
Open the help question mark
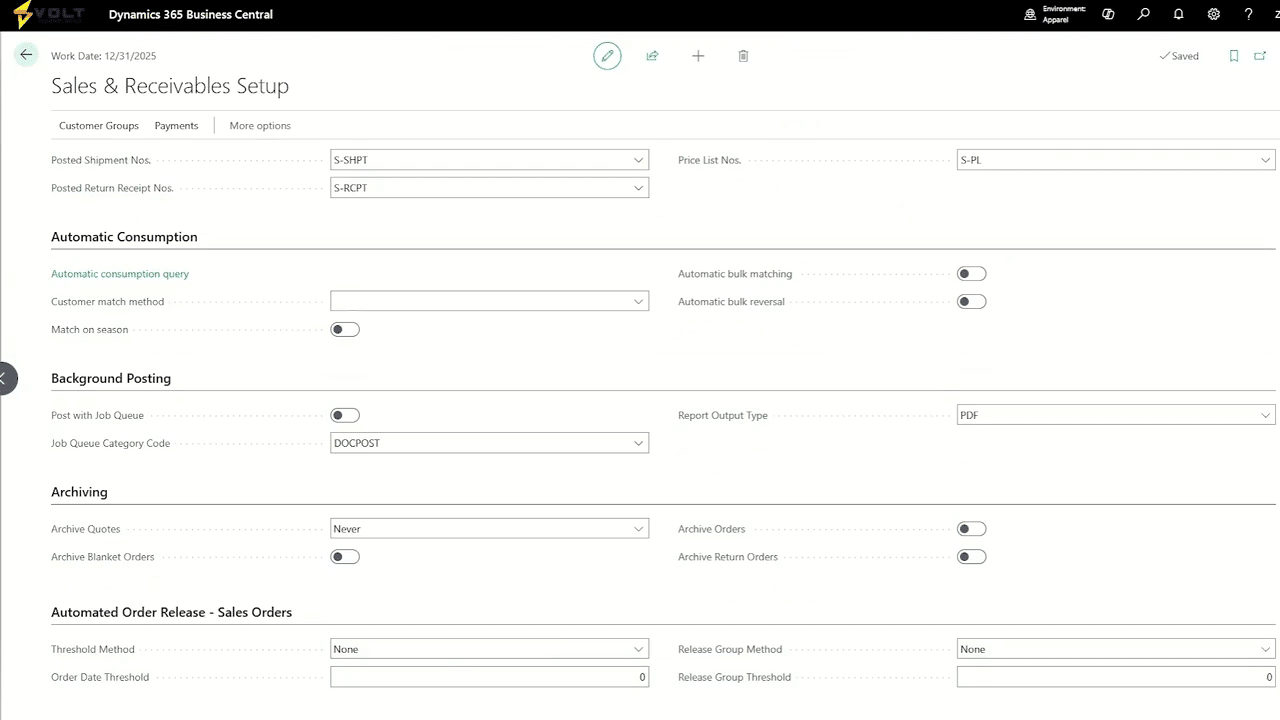(x=1248, y=14)
